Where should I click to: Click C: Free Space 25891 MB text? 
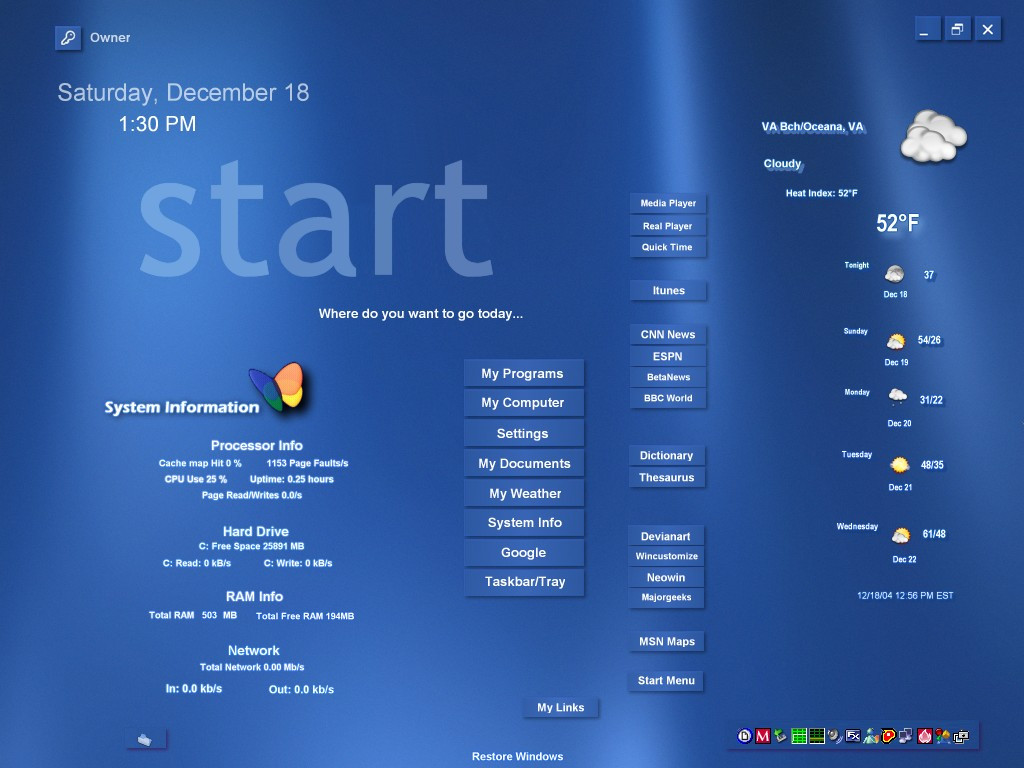click(251, 547)
